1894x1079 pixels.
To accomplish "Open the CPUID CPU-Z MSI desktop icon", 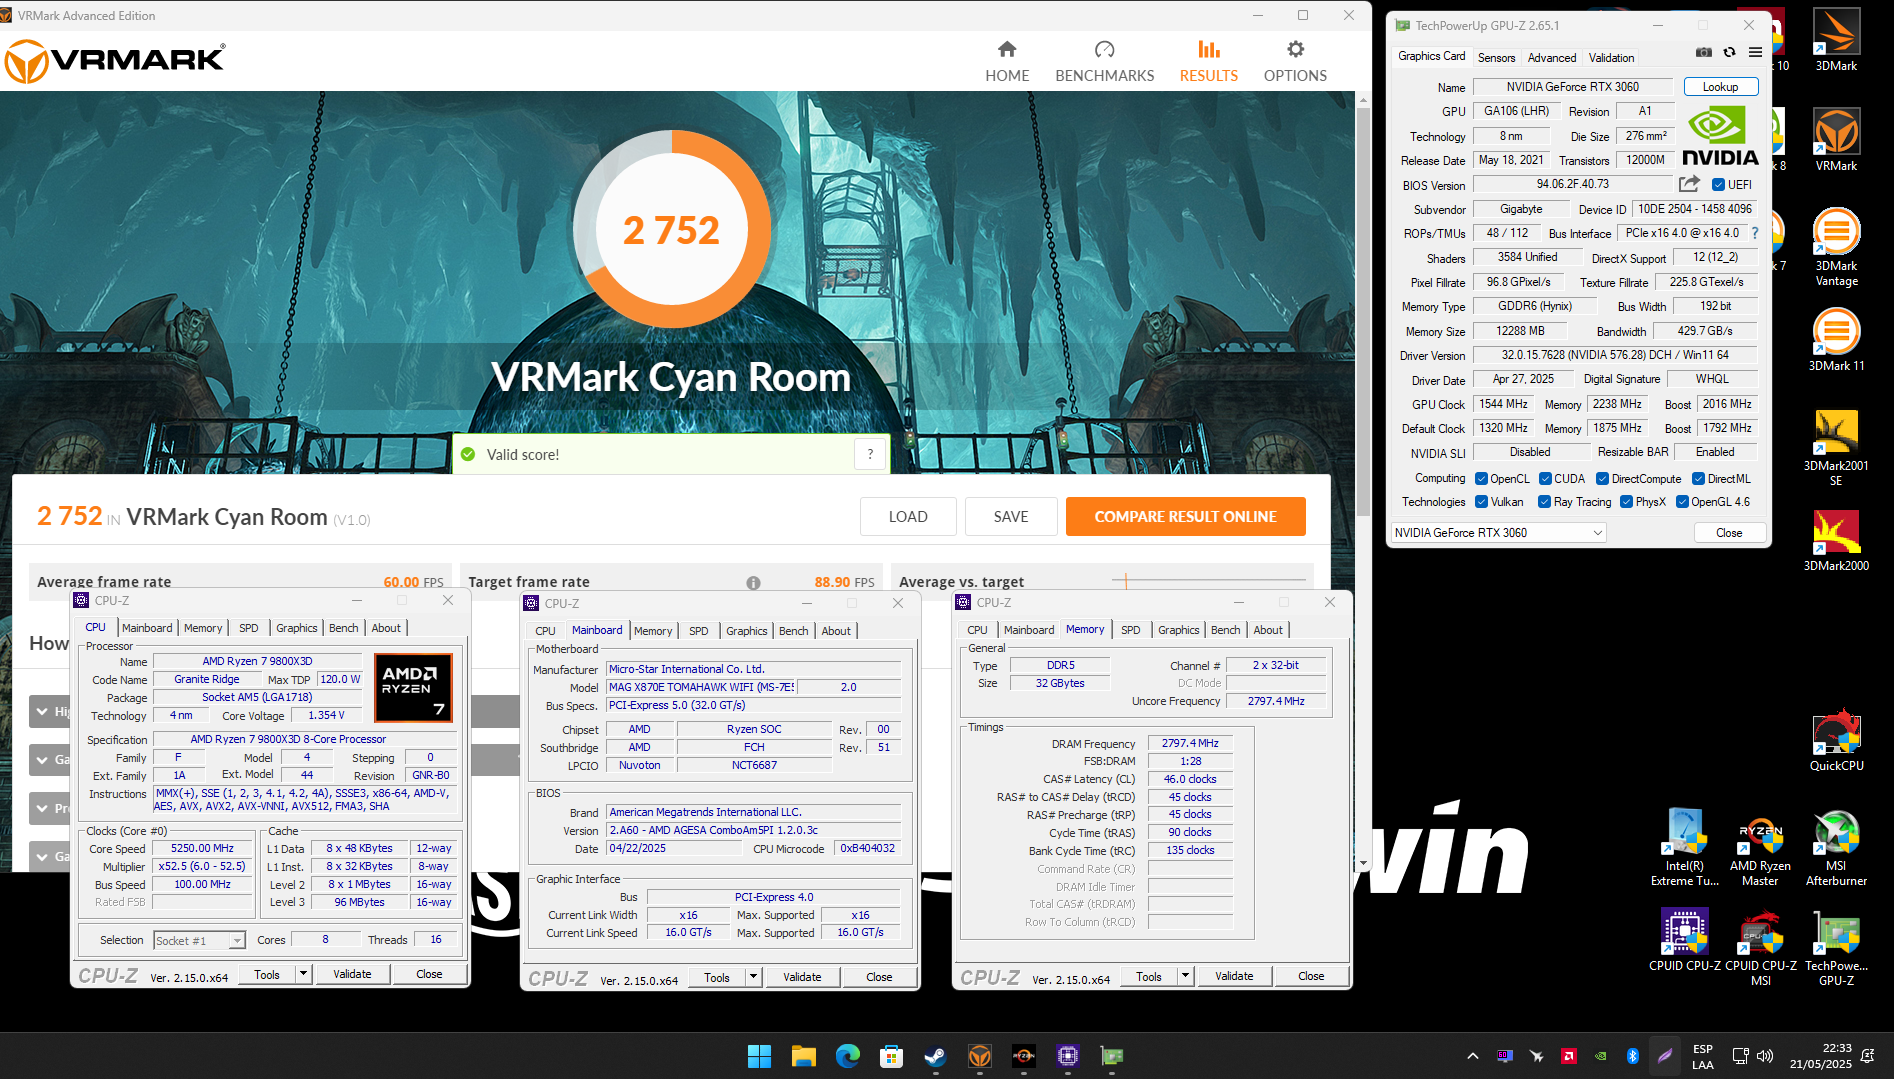I will (1760, 947).
